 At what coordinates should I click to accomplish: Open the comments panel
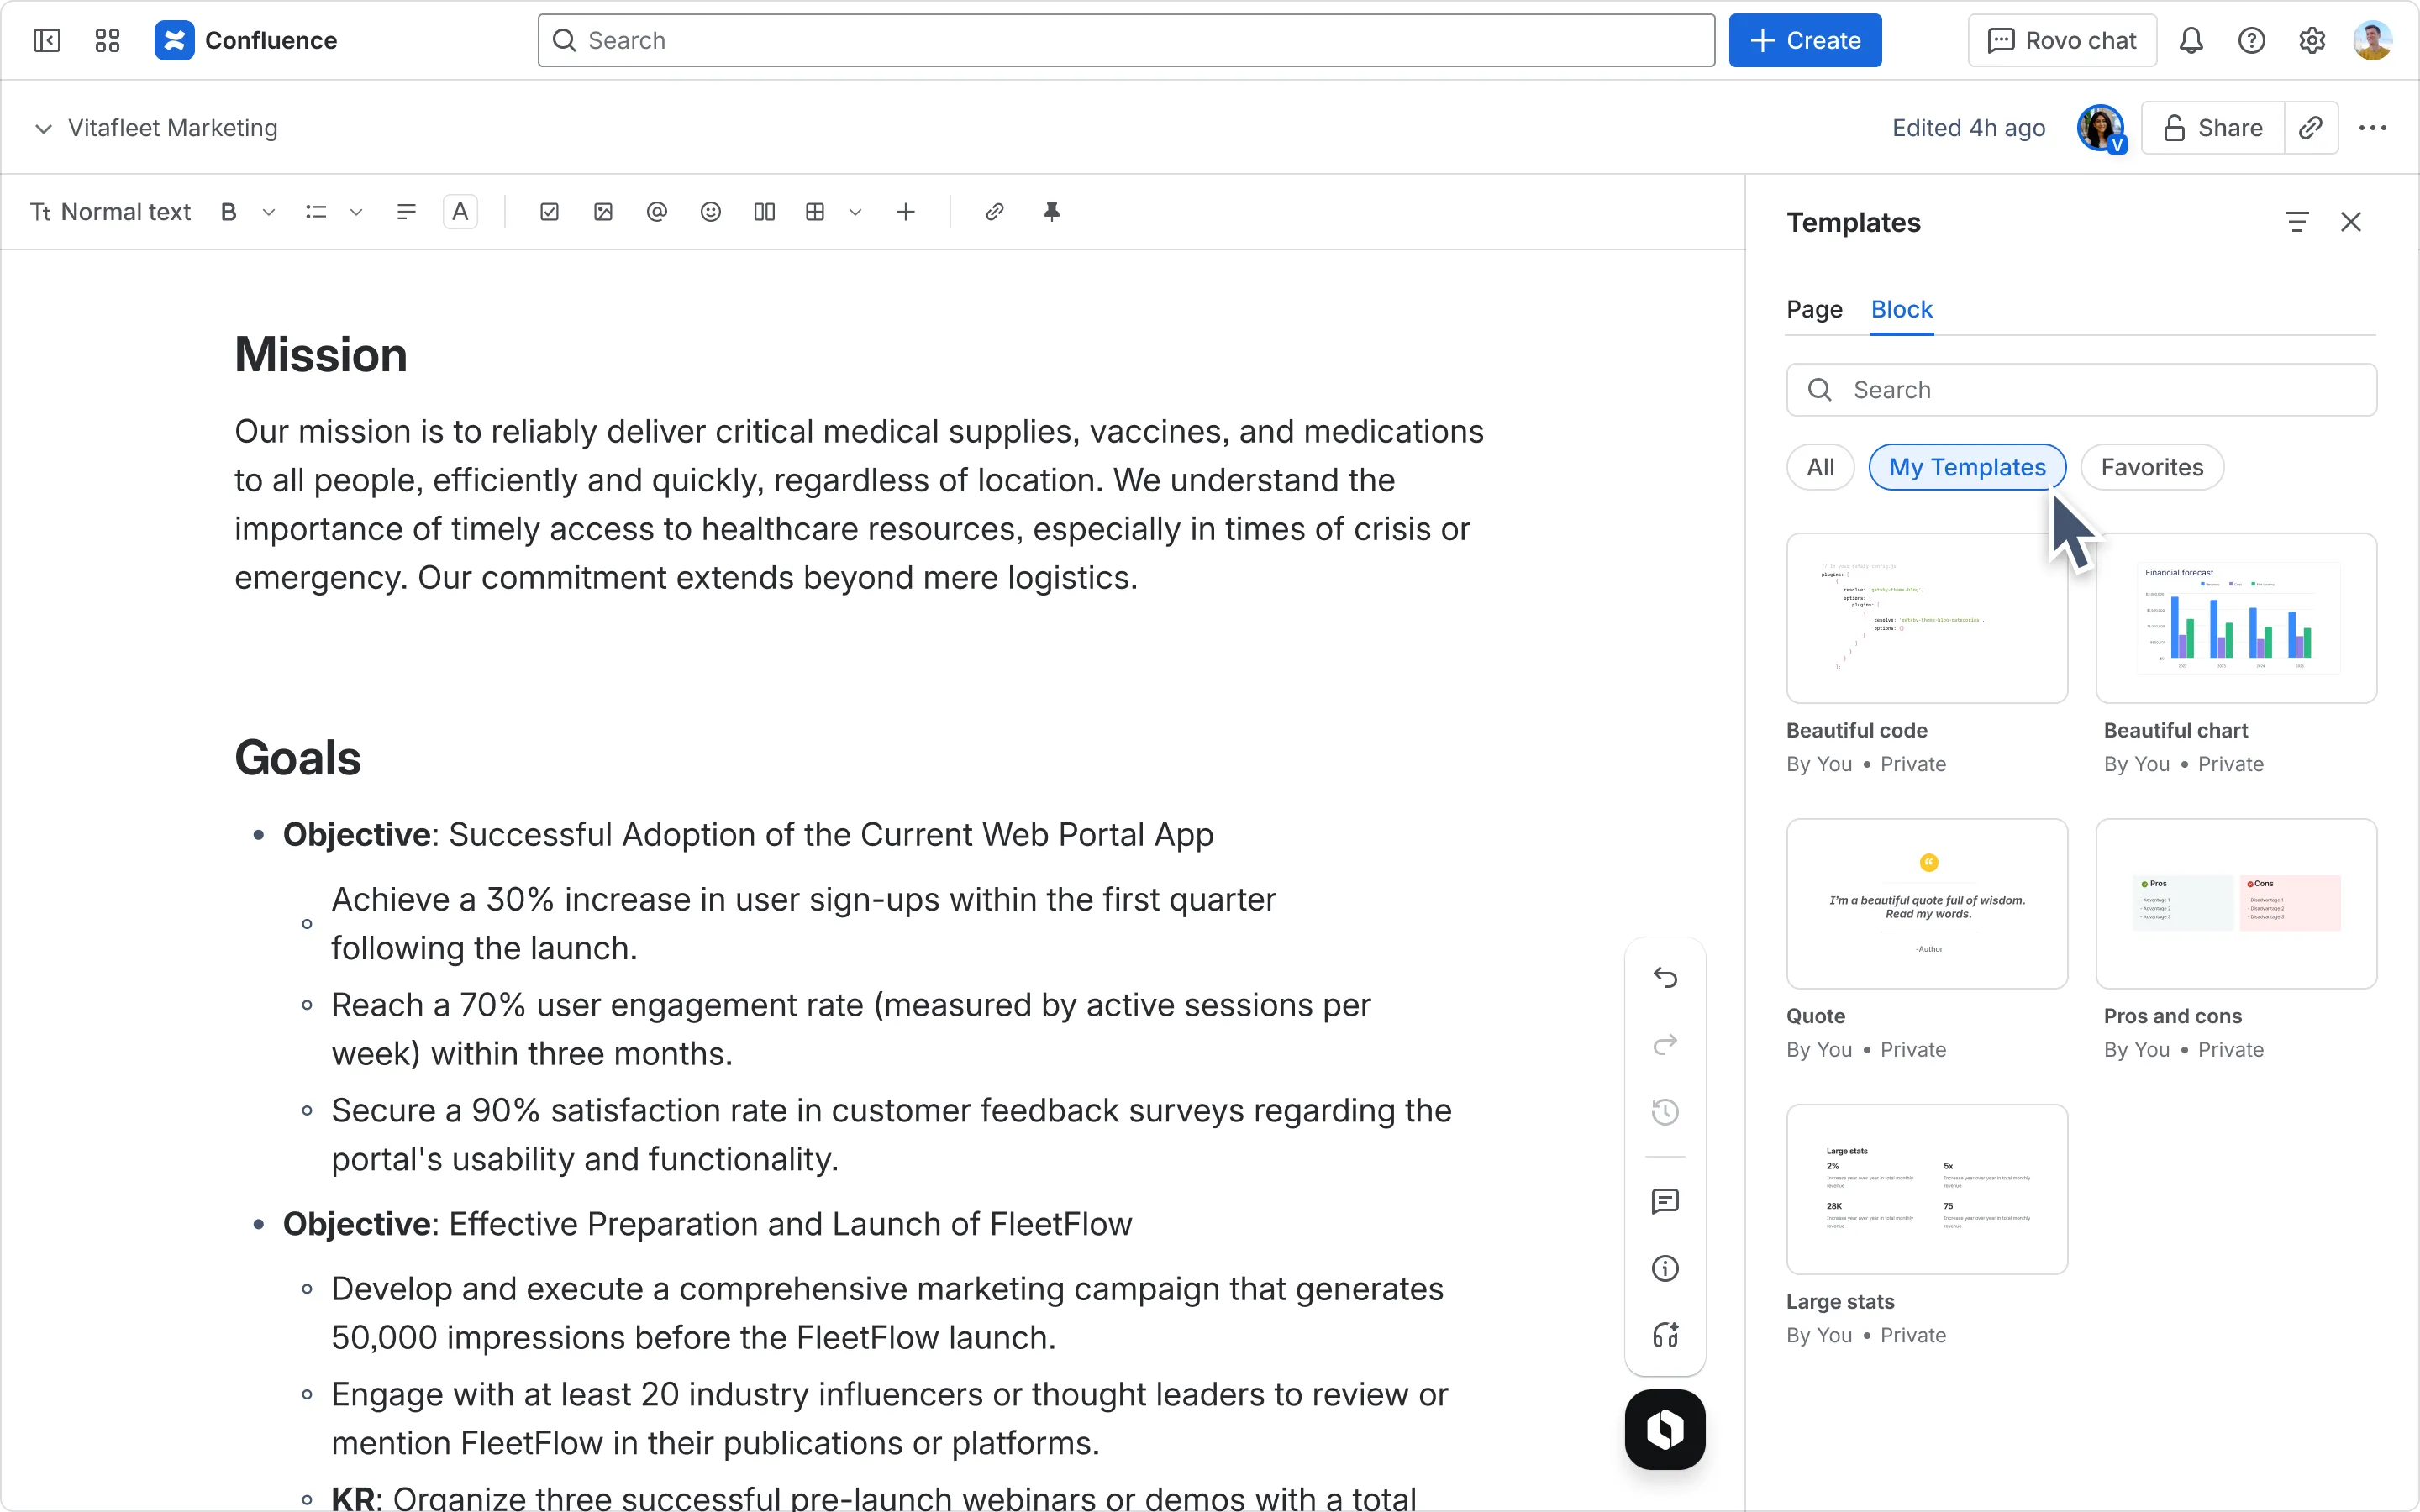[1665, 1201]
